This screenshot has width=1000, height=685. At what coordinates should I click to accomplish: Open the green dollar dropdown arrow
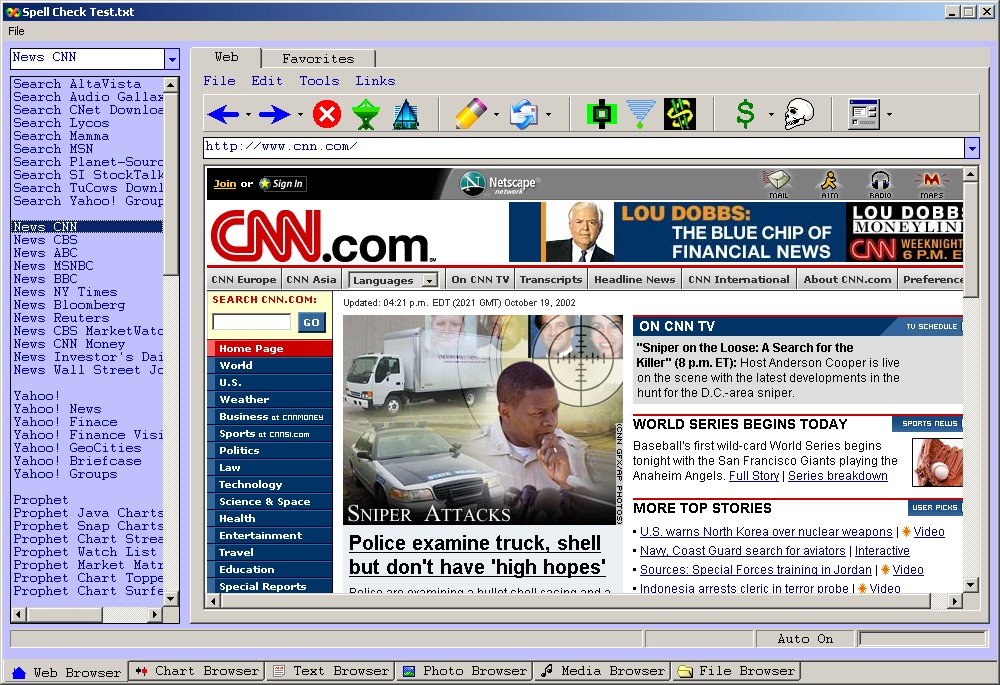[771, 115]
